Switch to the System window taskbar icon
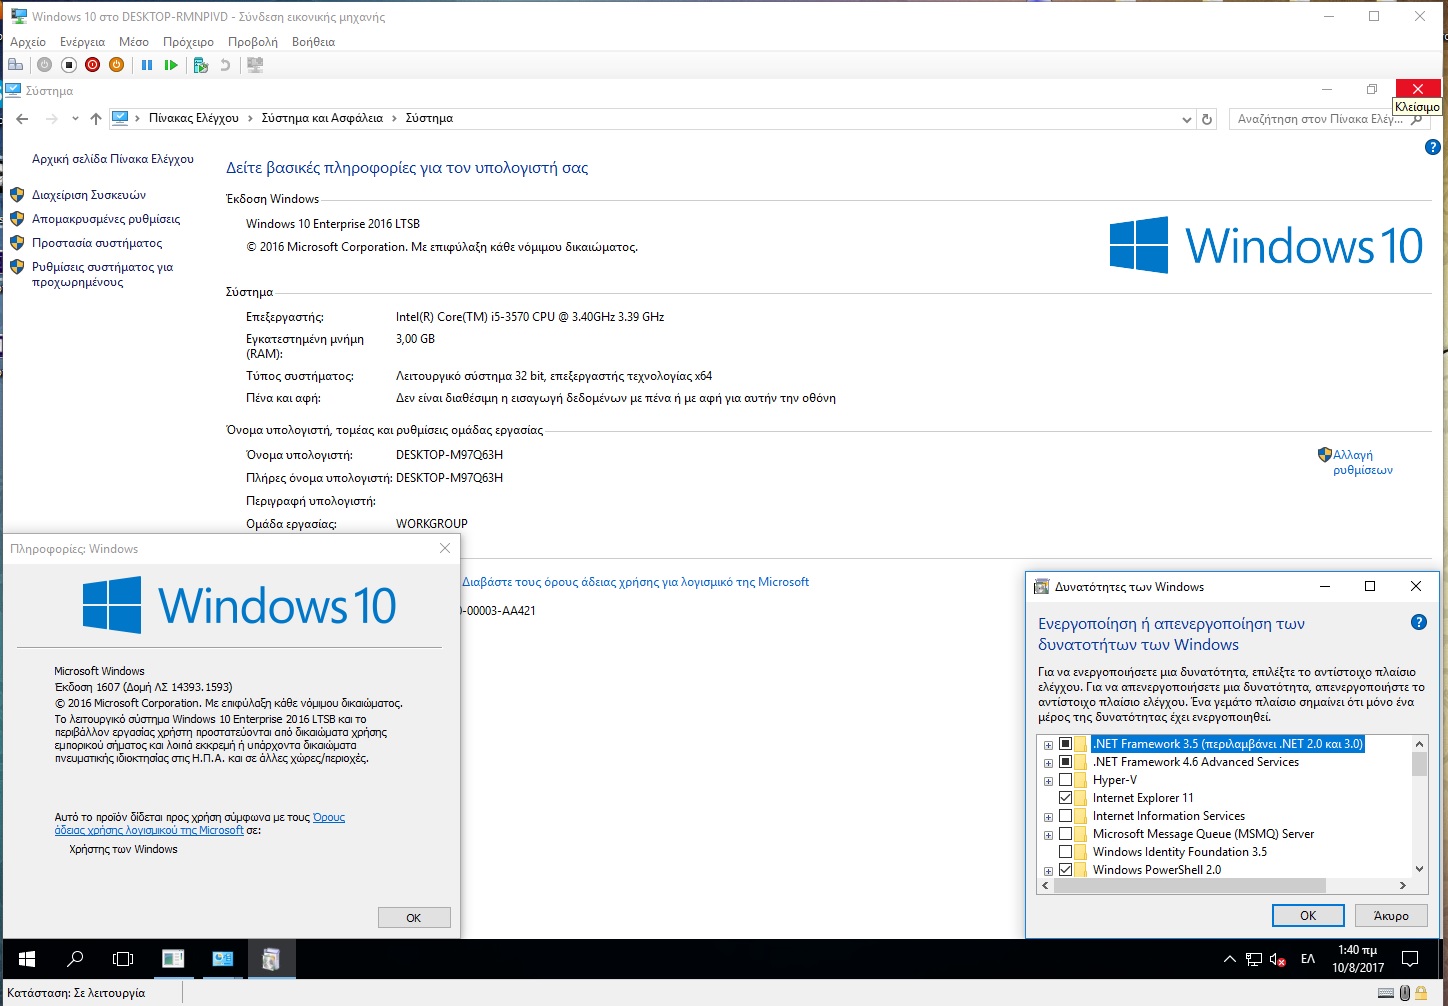This screenshot has width=1448, height=1006. [222, 959]
